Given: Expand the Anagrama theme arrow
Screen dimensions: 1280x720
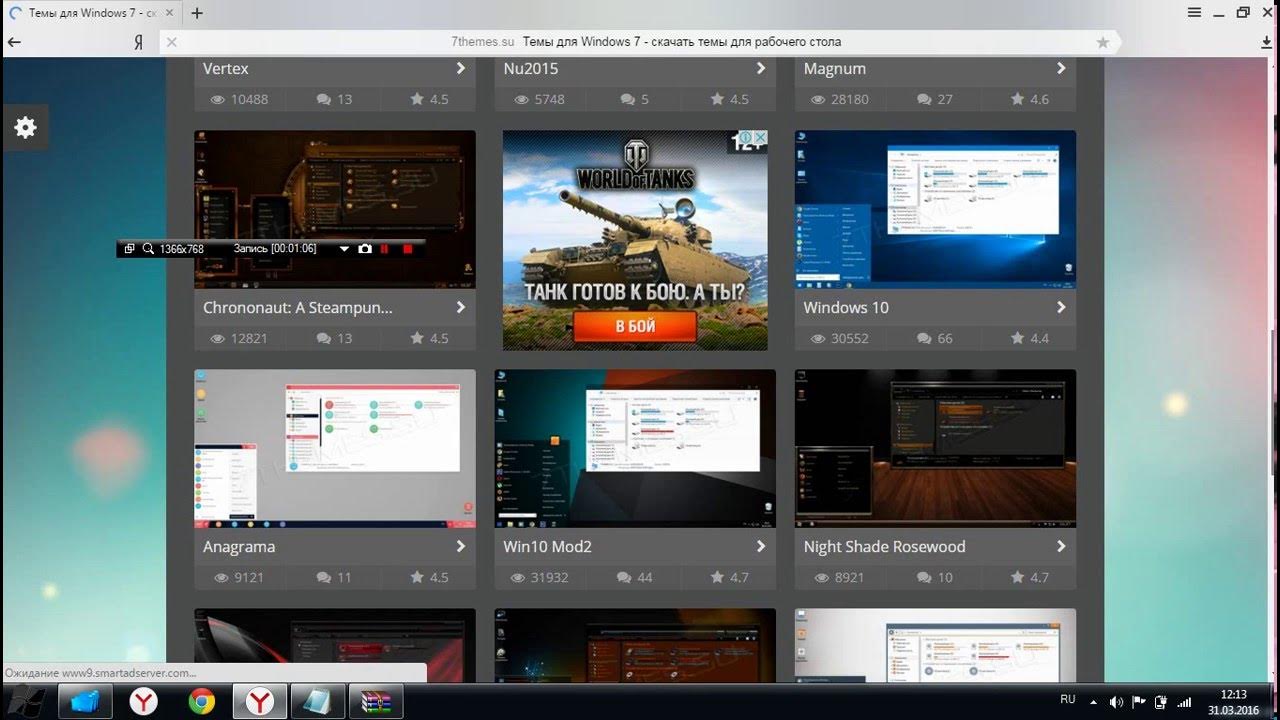Looking at the screenshot, I should tap(461, 546).
